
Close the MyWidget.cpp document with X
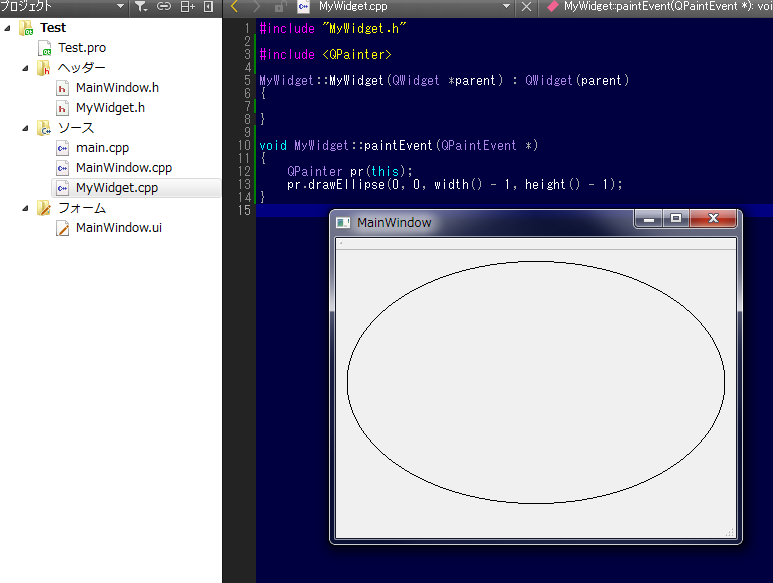click(527, 6)
